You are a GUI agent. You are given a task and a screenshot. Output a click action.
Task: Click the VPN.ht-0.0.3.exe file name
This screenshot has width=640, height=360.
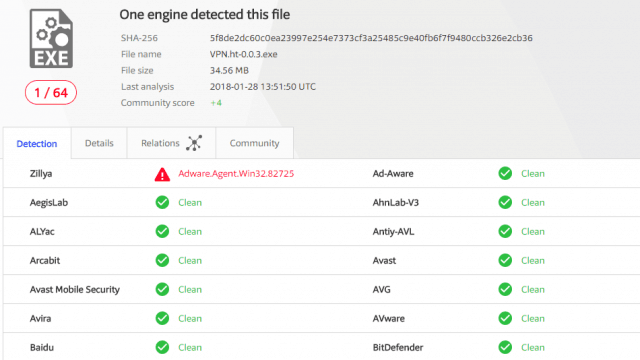pyautogui.click(x=244, y=54)
